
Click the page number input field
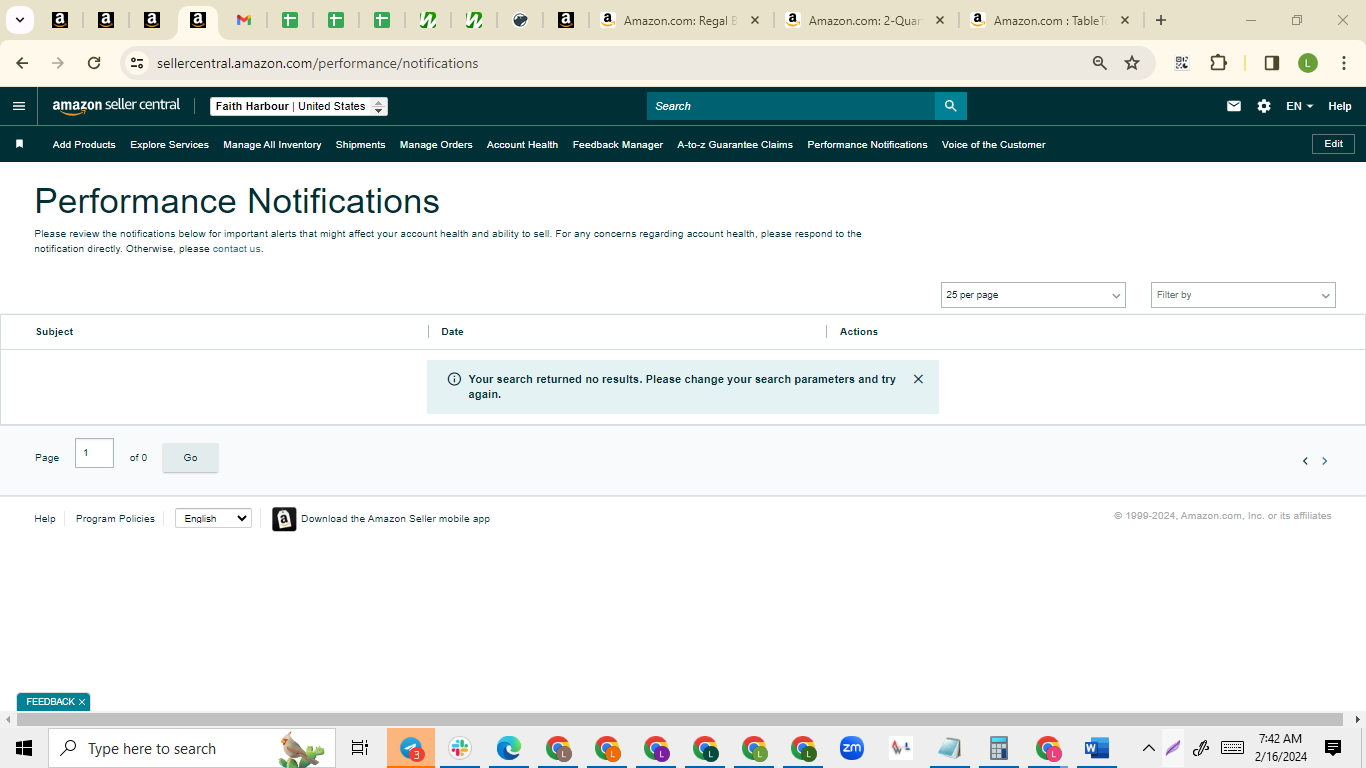point(94,453)
